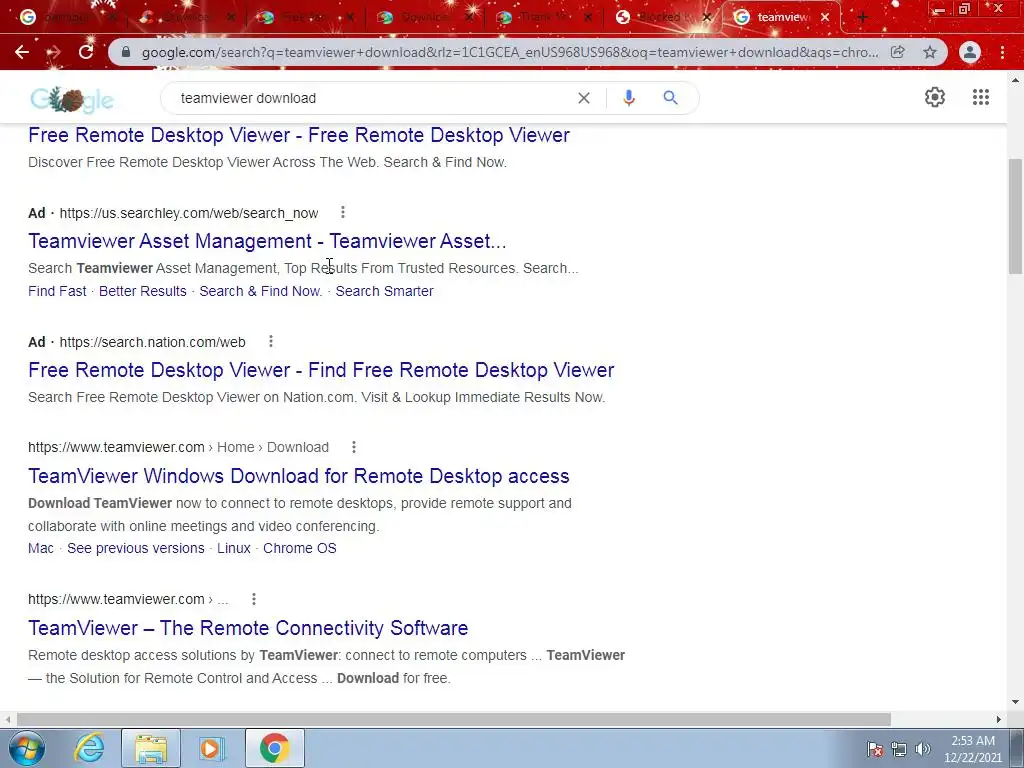The width and height of the screenshot is (1024, 768).
Task: Open Free Remote Desktop Viewer top ad
Action: click(299, 135)
